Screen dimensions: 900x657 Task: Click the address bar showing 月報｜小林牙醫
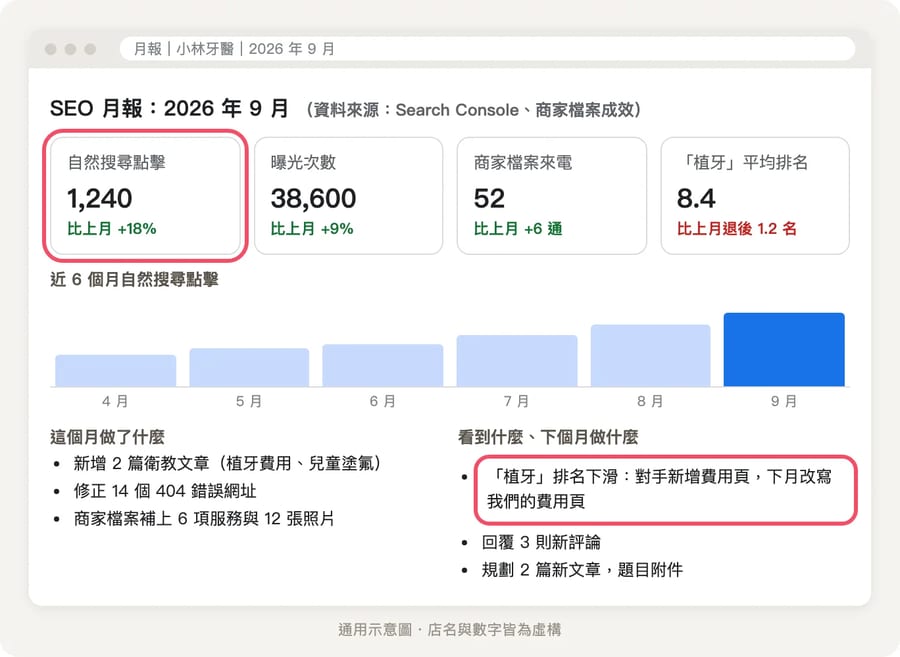pos(487,49)
